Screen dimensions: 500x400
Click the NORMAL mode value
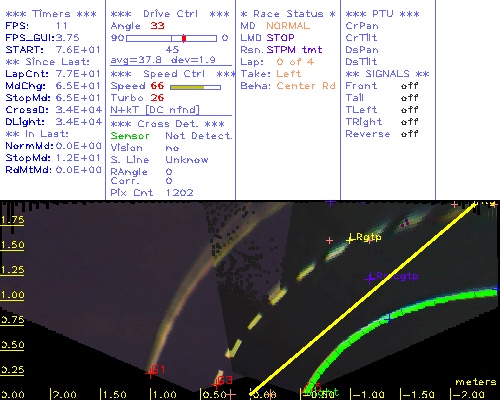[x=288, y=26]
